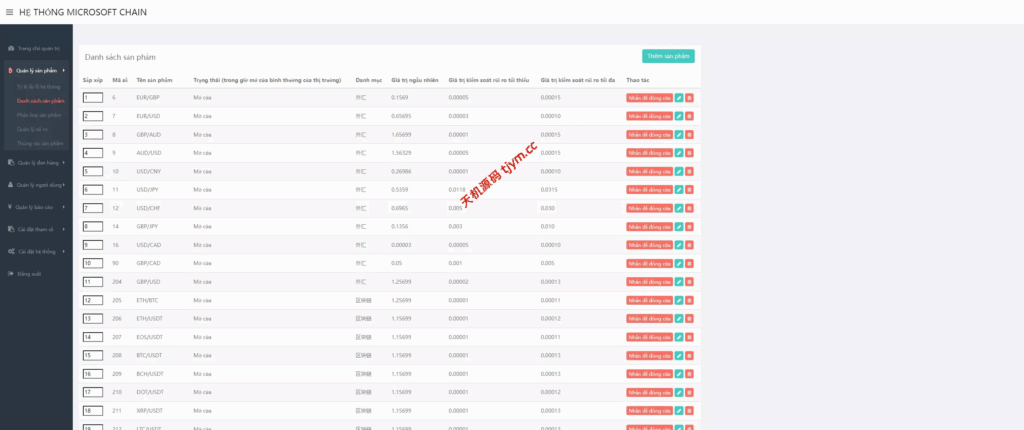This screenshot has height=430, width=1024.
Task: Toggle the hamburger sidebar menu icon
Action: coord(9,12)
